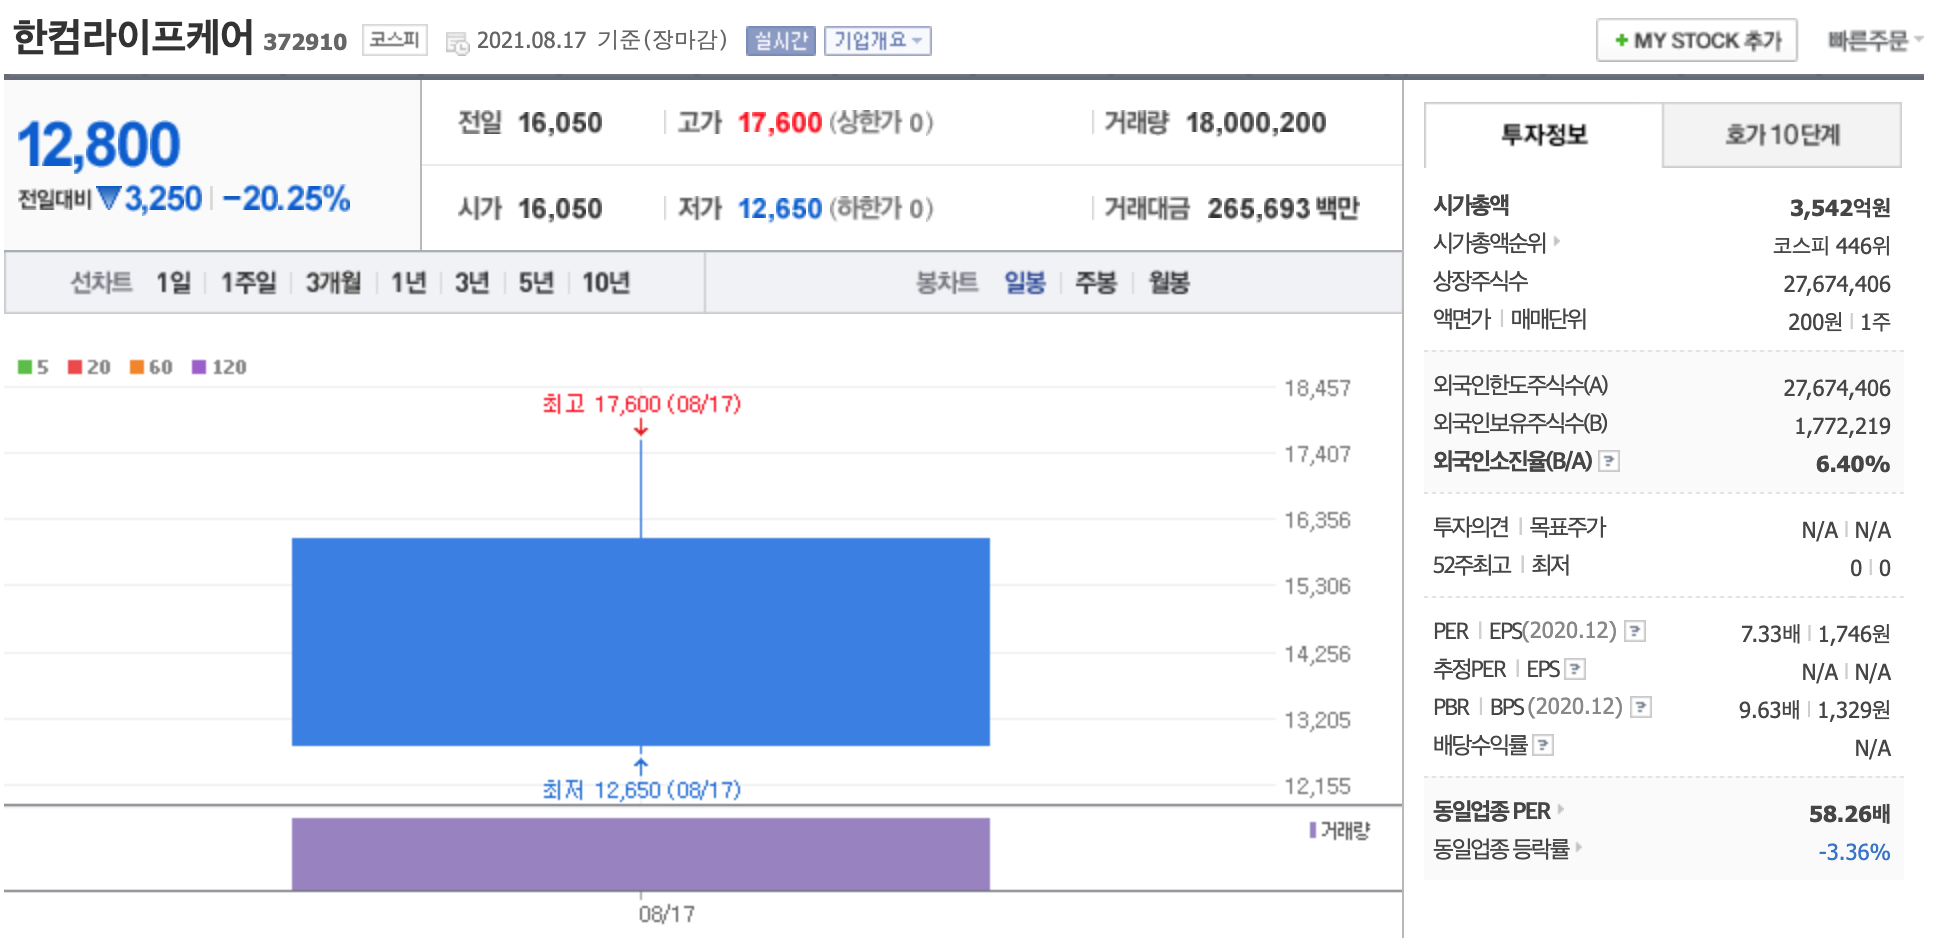The width and height of the screenshot is (1938, 938).
Task: Click the red 20-day moving average swatch
Action: click(75, 367)
